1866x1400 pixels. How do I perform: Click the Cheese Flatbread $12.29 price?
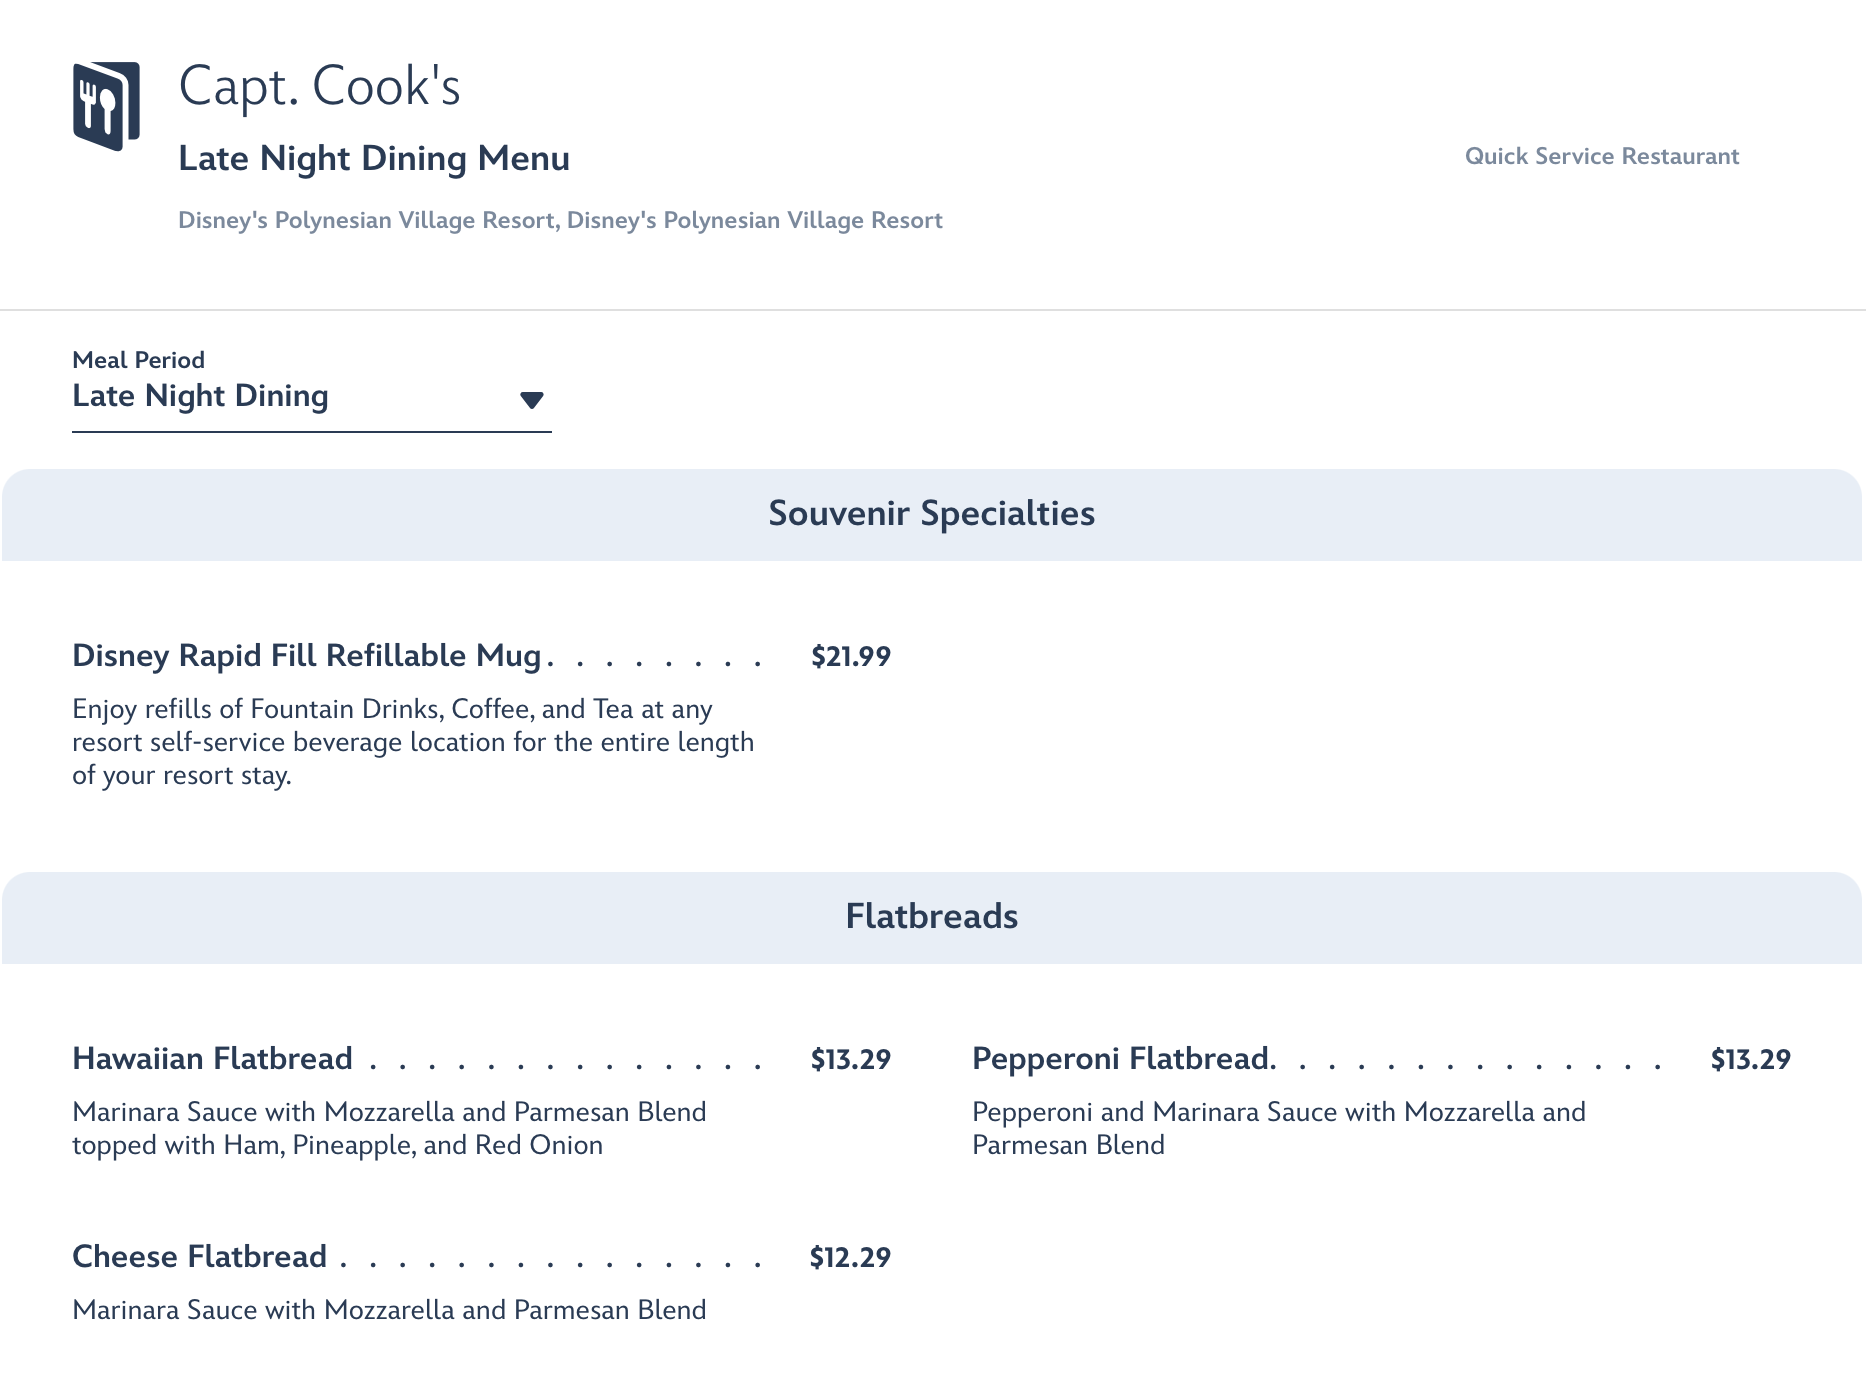point(850,1258)
